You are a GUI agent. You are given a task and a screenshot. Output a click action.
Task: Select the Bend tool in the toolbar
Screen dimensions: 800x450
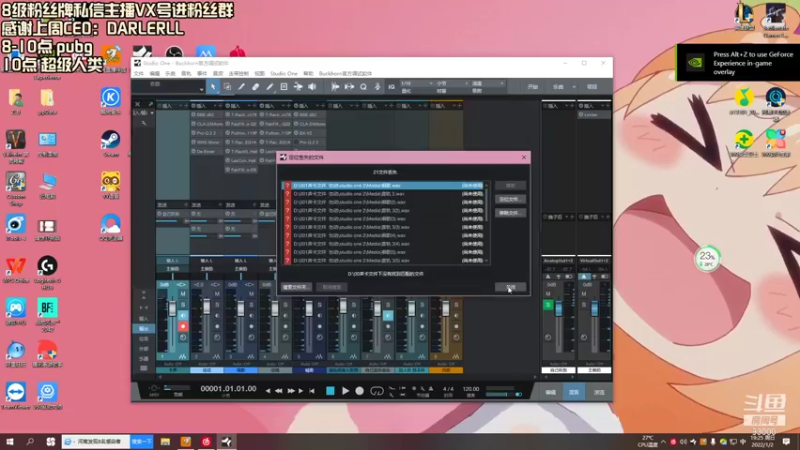(x=298, y=87)
